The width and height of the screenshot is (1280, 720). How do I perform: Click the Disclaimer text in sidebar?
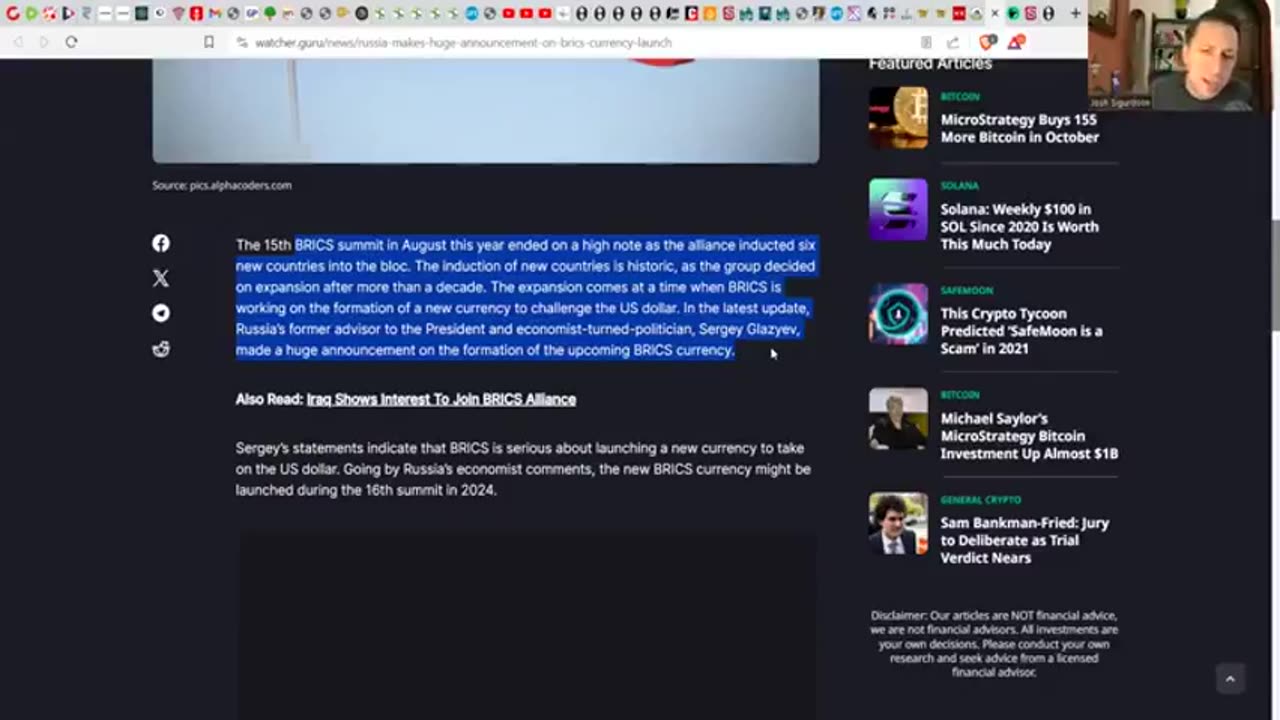[994, 644]
